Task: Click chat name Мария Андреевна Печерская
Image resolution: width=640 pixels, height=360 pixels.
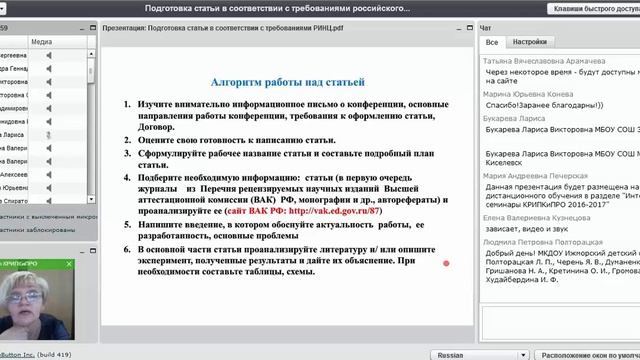Action: coord(535,176)
